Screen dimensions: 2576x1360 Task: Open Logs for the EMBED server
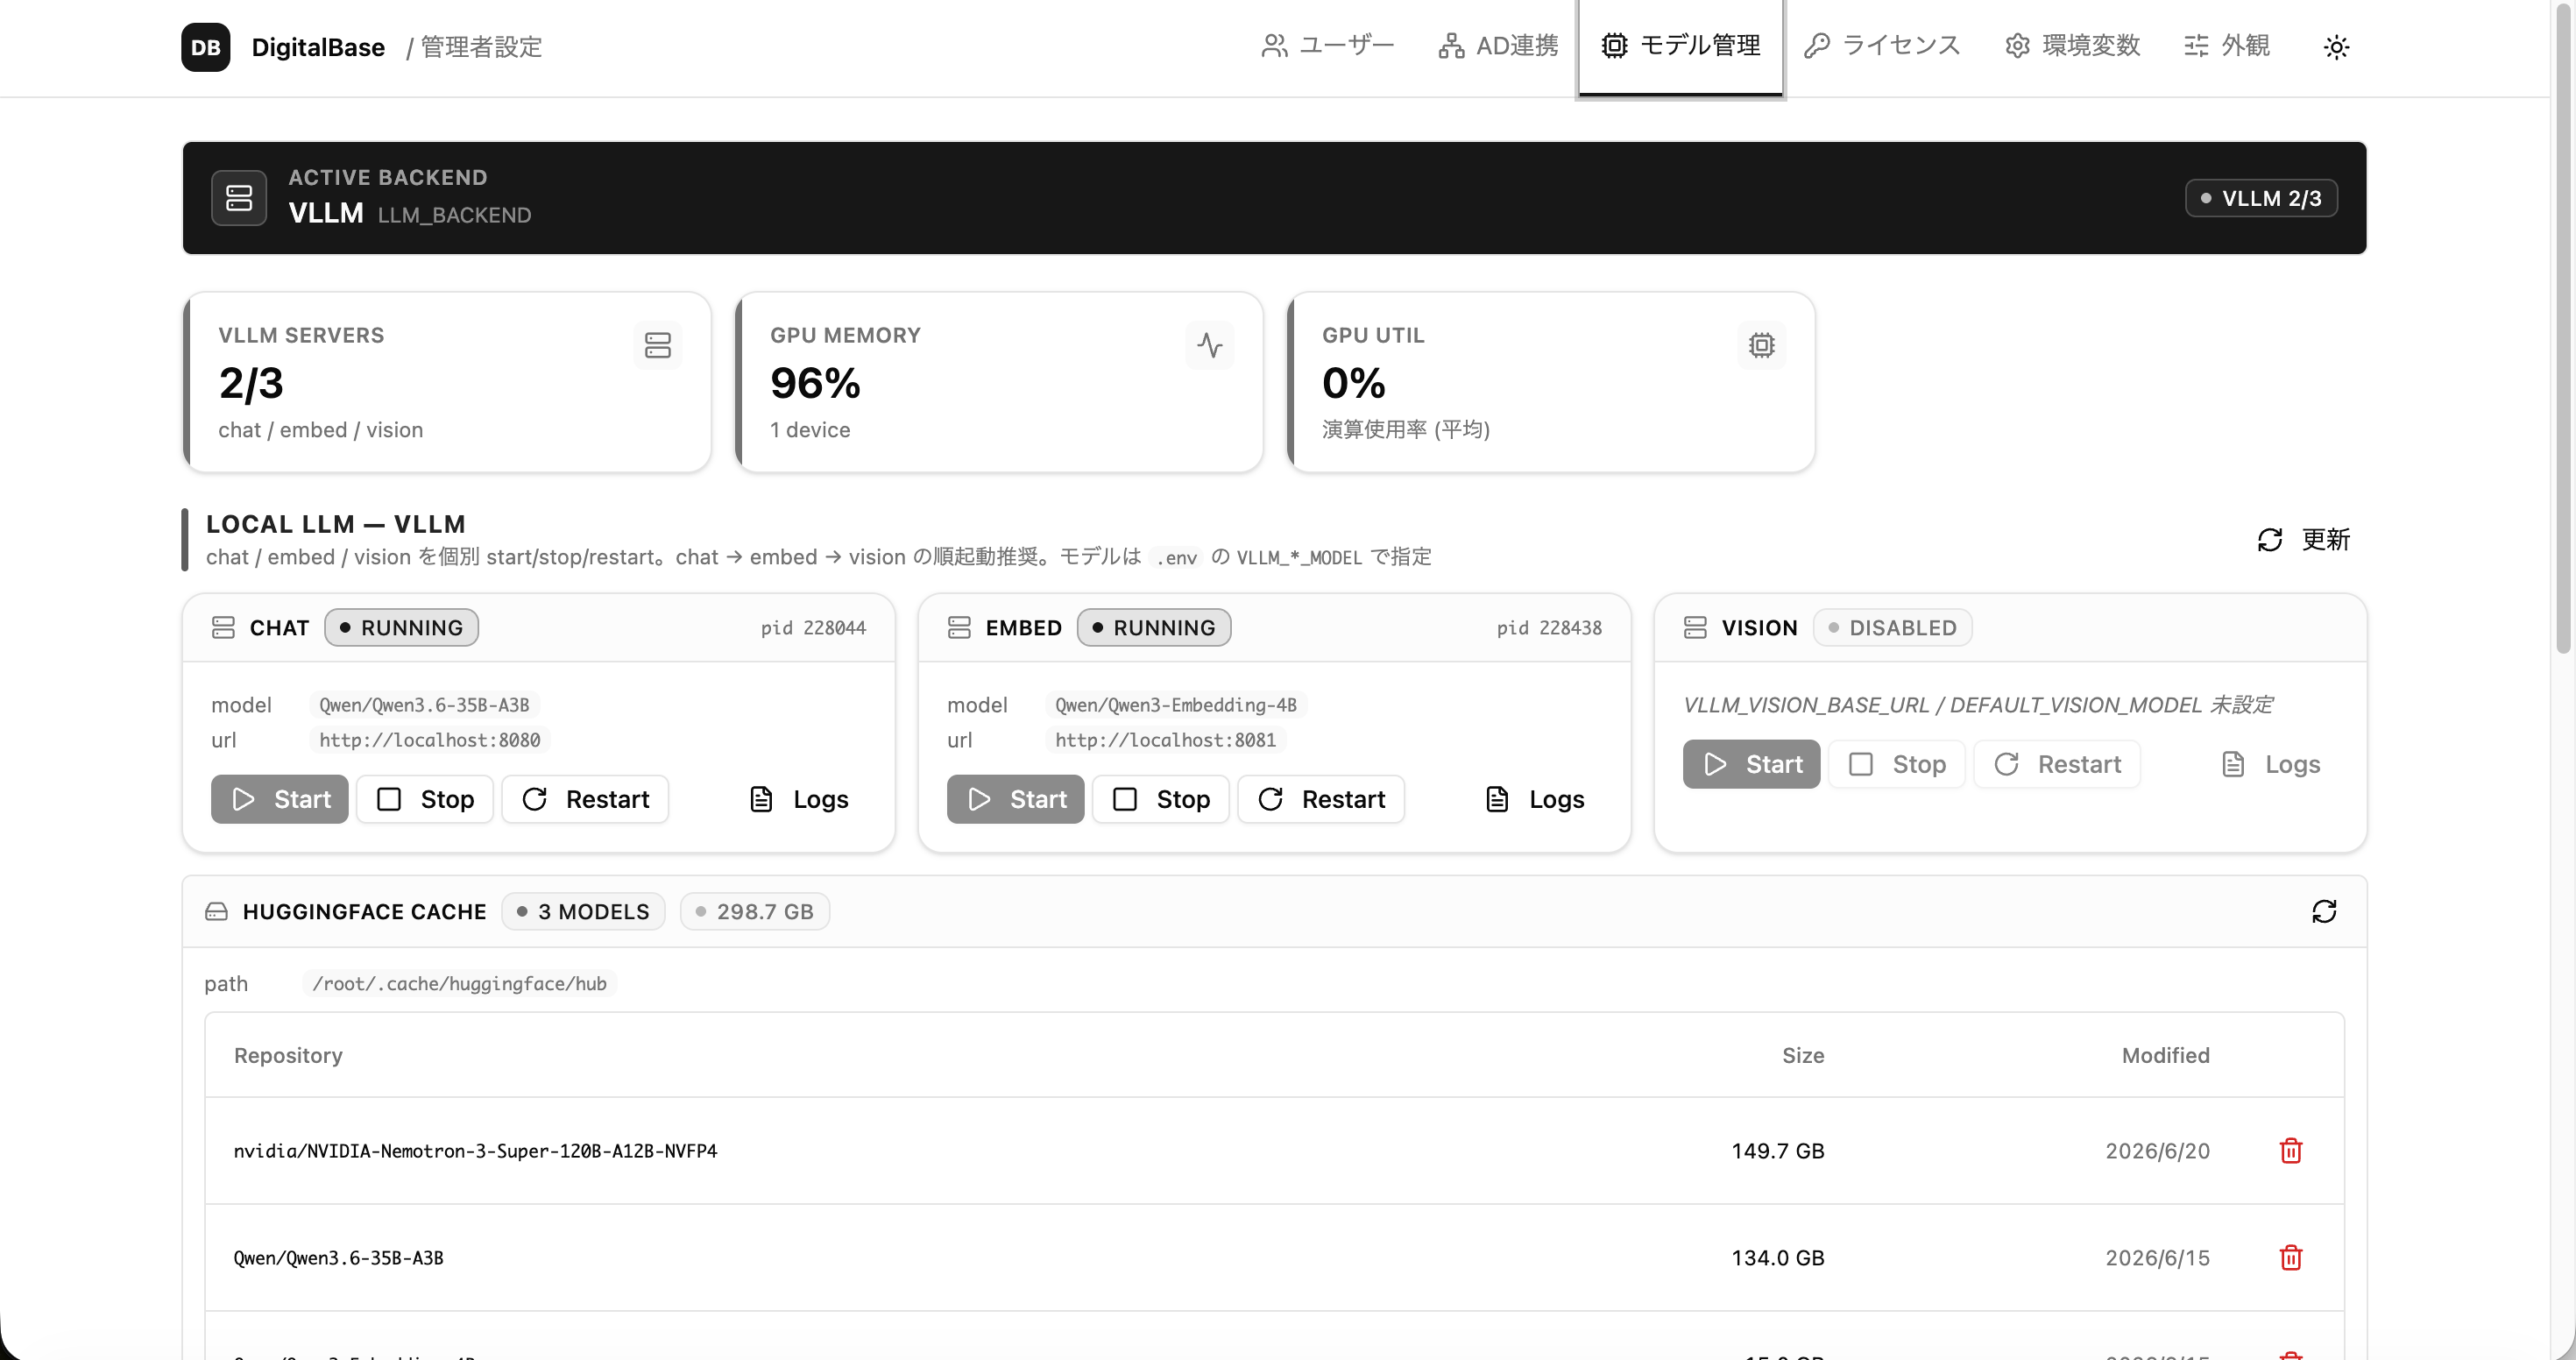coord(1534,799)
